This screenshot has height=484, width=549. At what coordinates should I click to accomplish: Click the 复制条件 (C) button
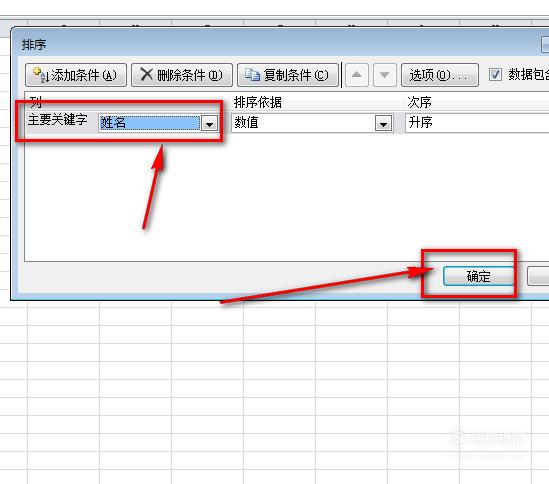click(x=288, y=75)
